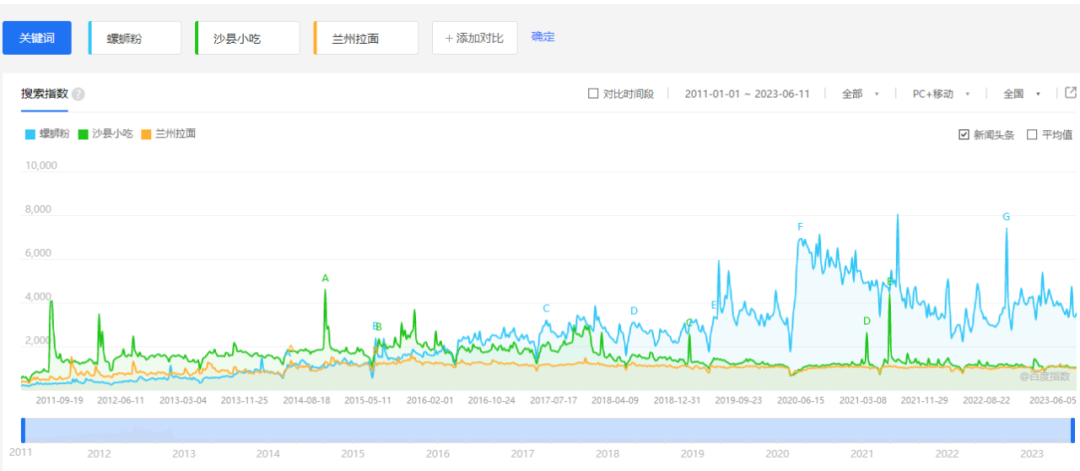Viewport: 1080px width, 471px height.
Task: Click the + 添加对比 button
Action: pos(474,38)
